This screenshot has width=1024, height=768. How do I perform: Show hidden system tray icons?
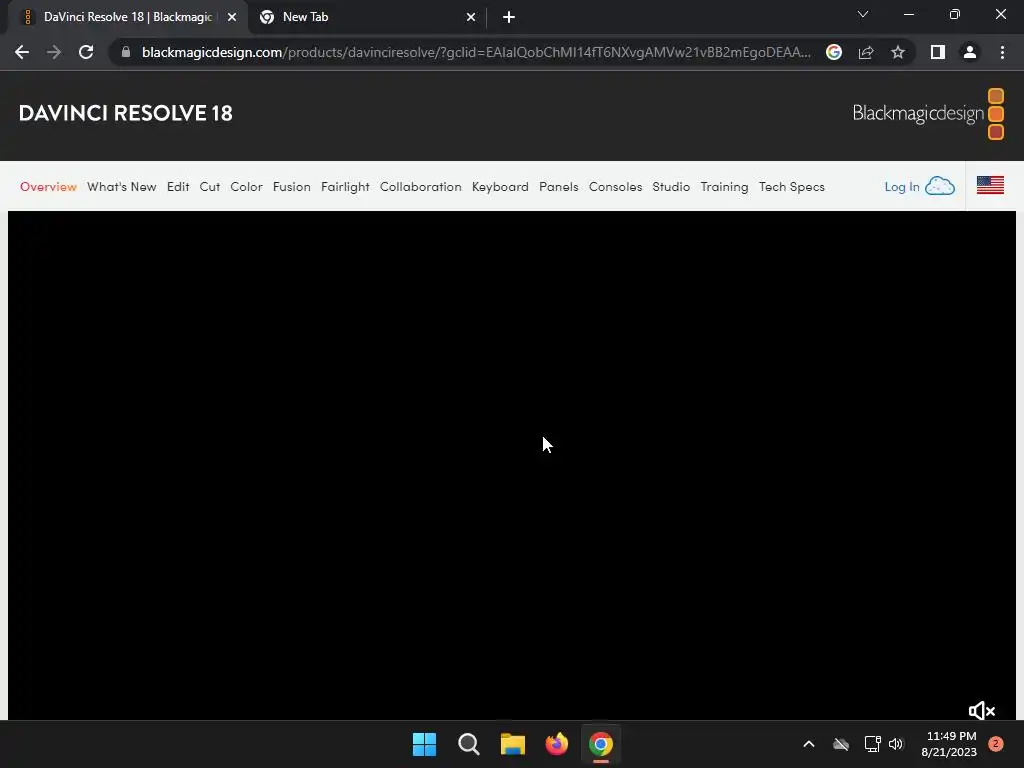point(808,744)
